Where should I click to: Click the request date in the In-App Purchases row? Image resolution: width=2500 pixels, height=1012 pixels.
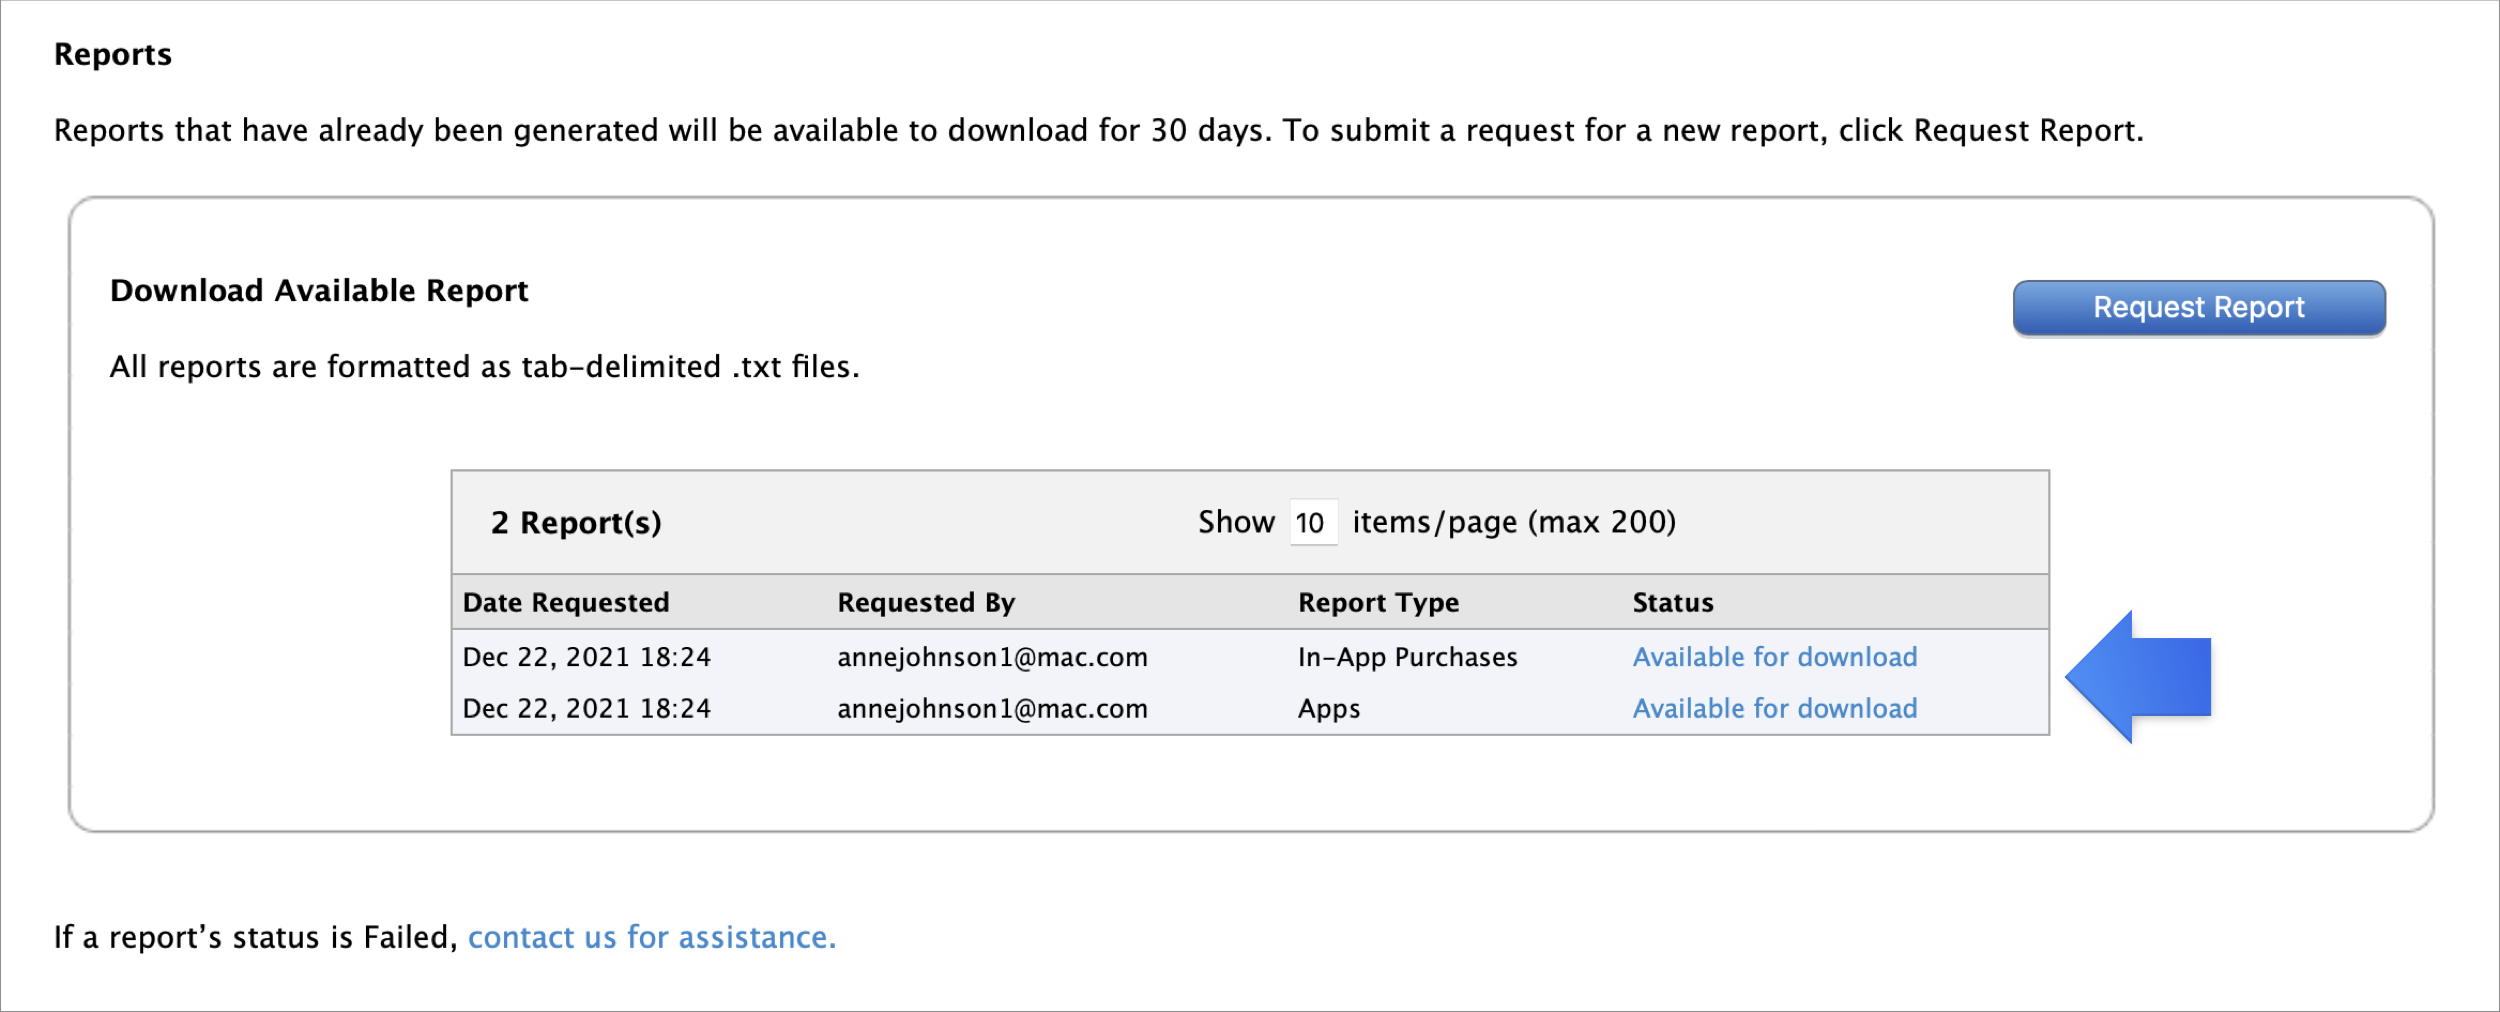coord(586,657)
